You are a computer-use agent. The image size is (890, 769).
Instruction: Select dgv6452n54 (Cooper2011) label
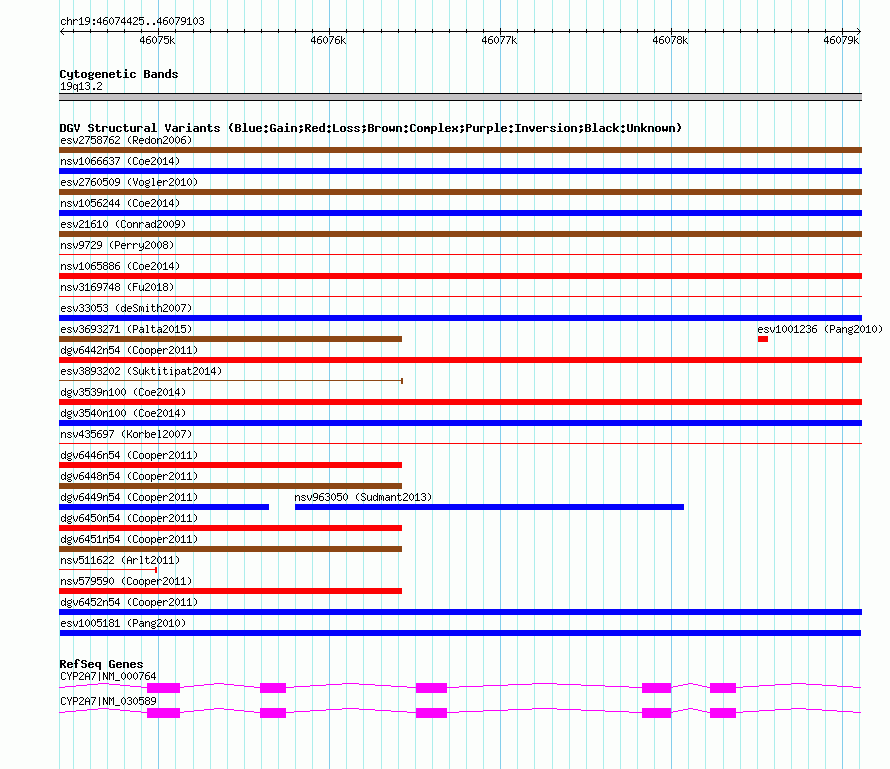coord(129,602)
